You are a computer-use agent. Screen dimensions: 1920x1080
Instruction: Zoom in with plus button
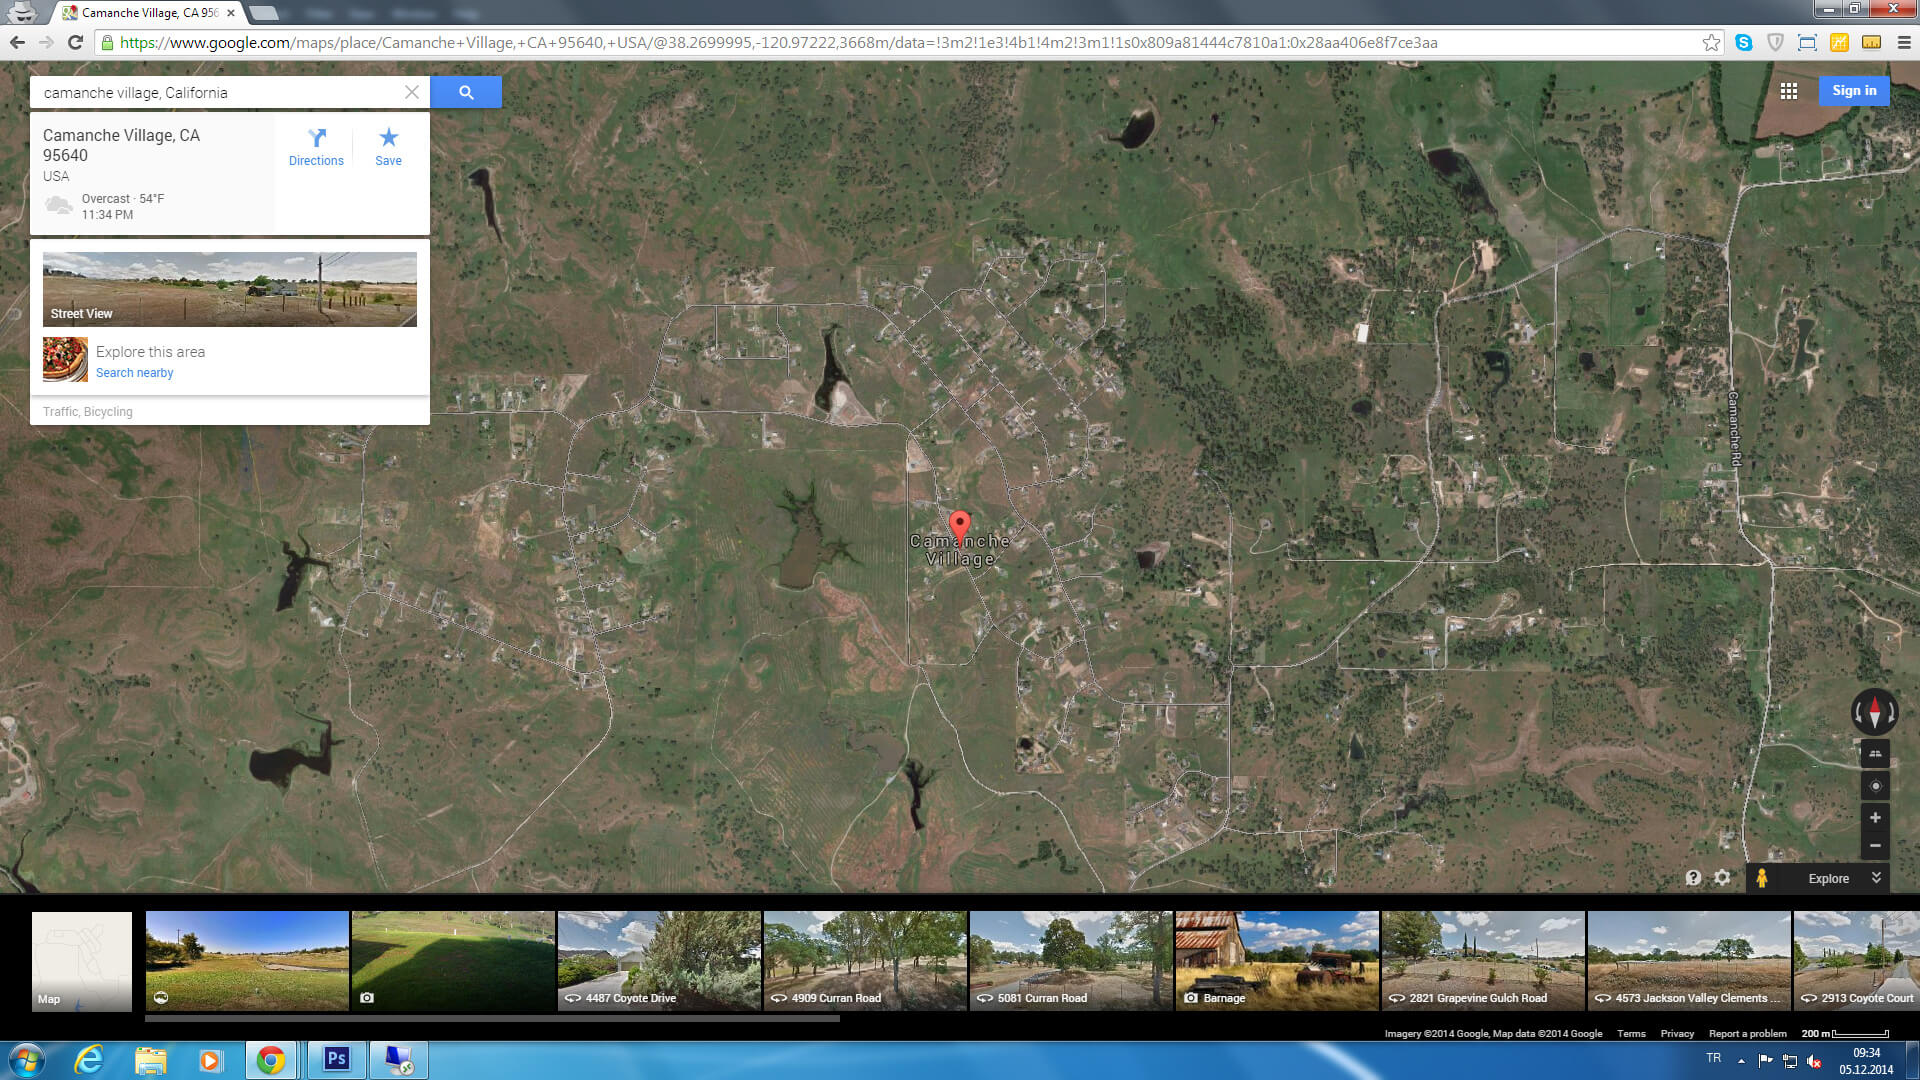point(1875,818)
